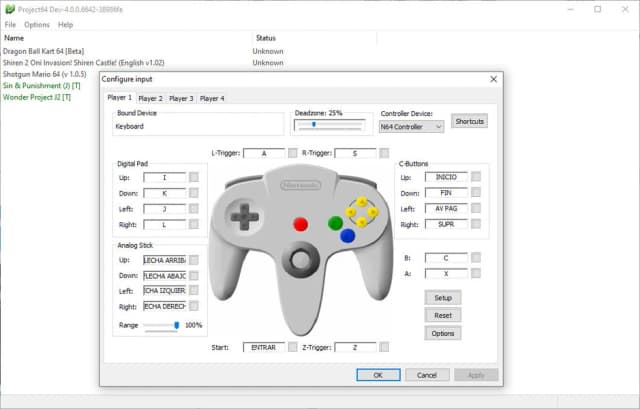Toggle checkbox beside A button field
This screenshot has height=409, width=640.
476,273
